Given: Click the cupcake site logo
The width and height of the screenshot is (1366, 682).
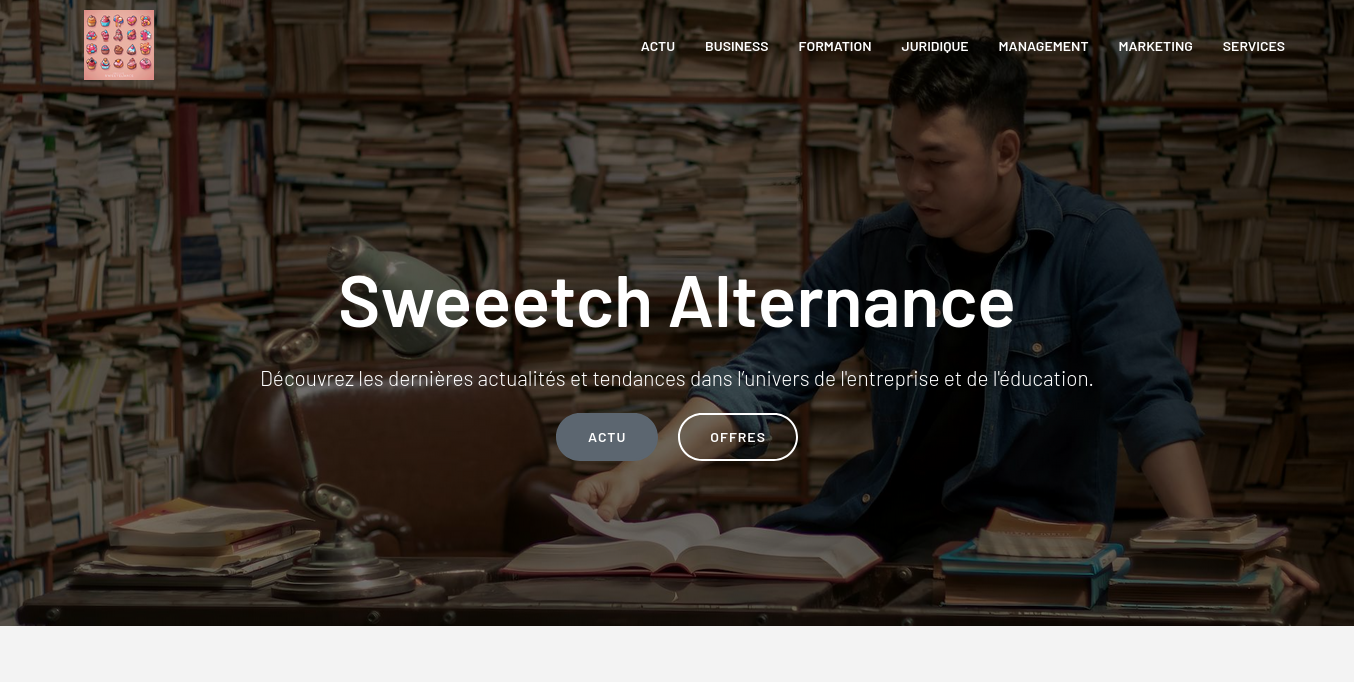Looking at the screenshot, I should 119,45.
